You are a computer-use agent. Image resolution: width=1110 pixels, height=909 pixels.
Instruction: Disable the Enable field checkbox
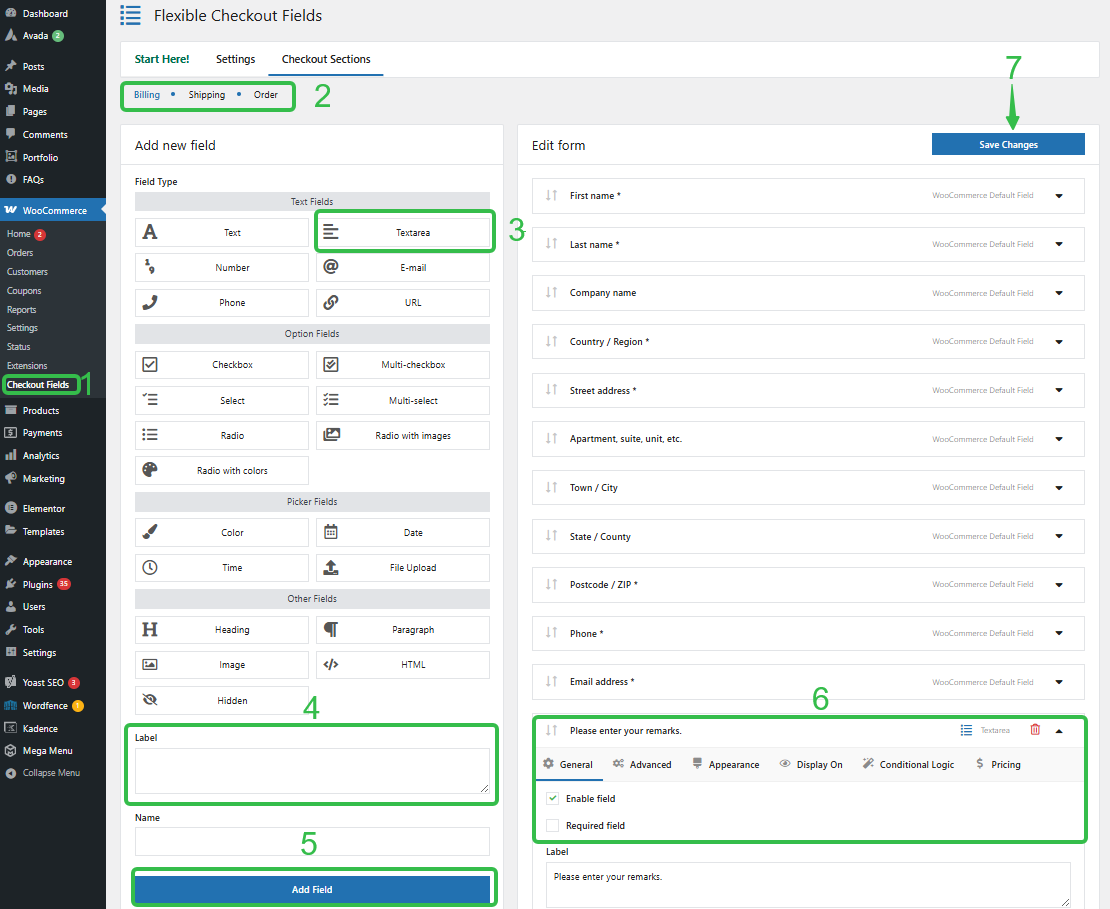(x=551, y=798)
